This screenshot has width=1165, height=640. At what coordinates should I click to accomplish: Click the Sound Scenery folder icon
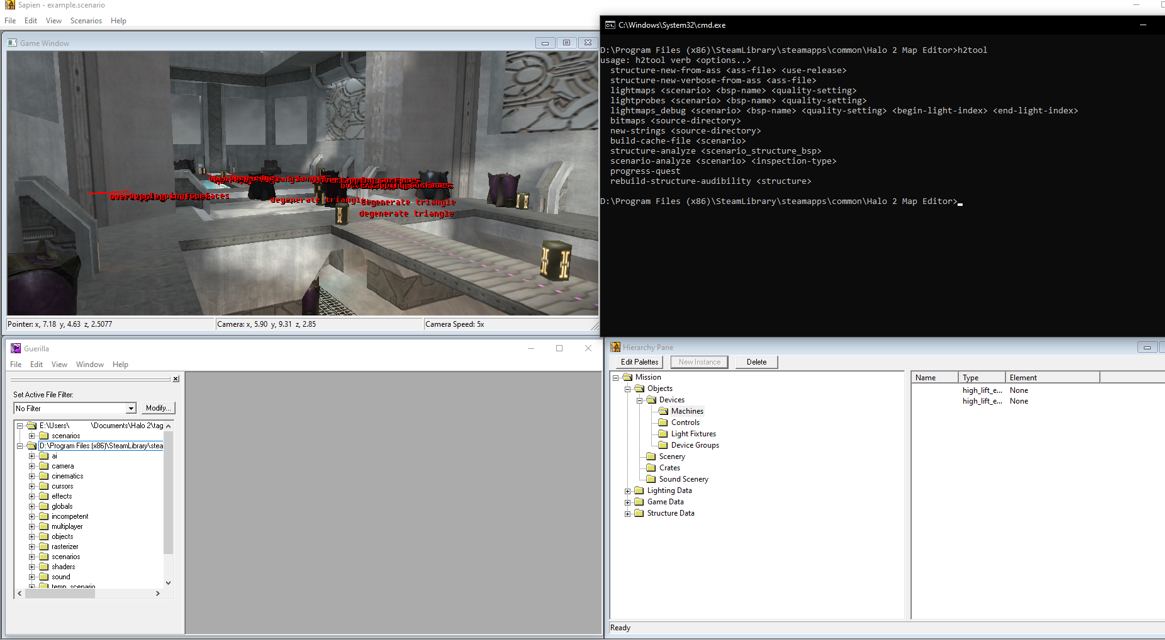652,479
